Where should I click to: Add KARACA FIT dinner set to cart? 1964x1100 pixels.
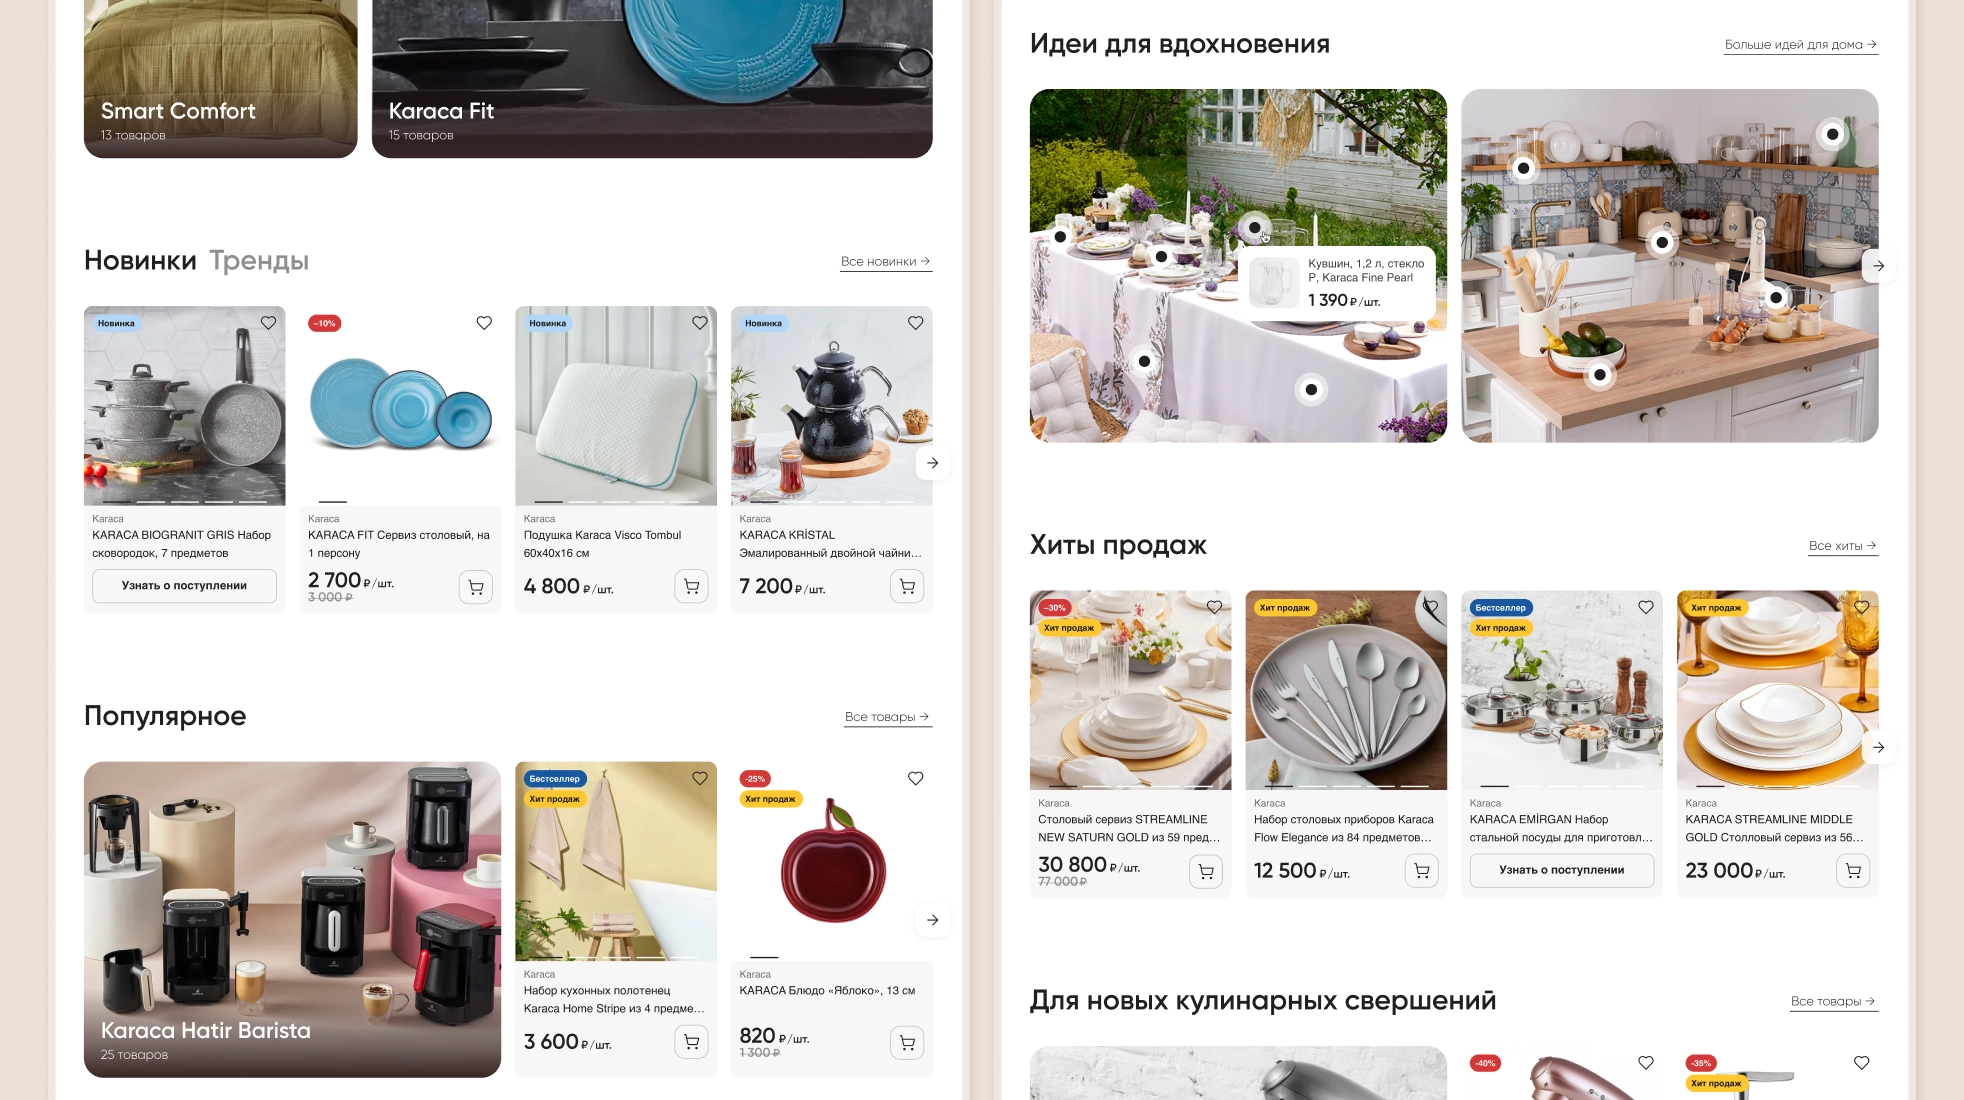[x=476, y=587]
